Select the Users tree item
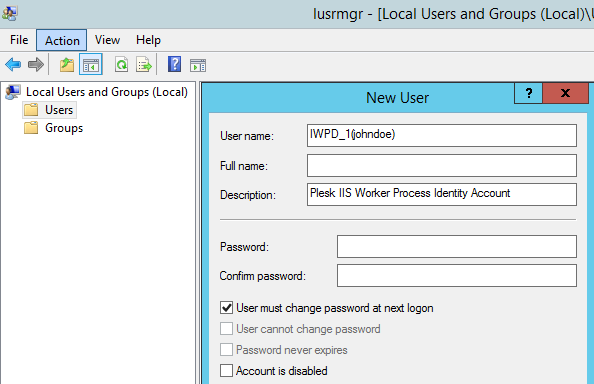The height and width of the screenshot is (384, 594). point(59,110)
